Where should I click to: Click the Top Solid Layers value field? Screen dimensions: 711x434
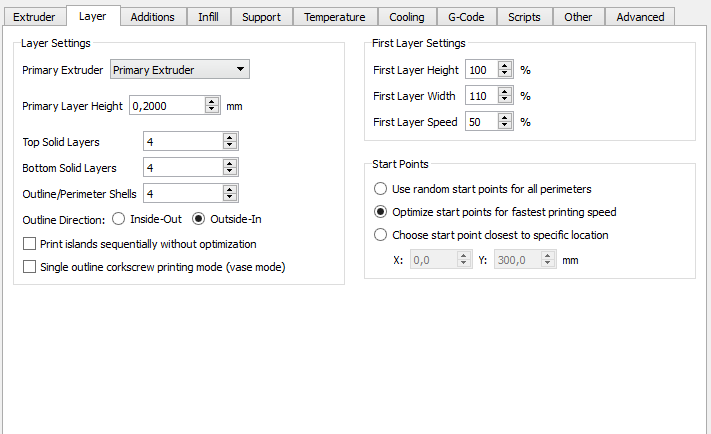coord(183,141)
